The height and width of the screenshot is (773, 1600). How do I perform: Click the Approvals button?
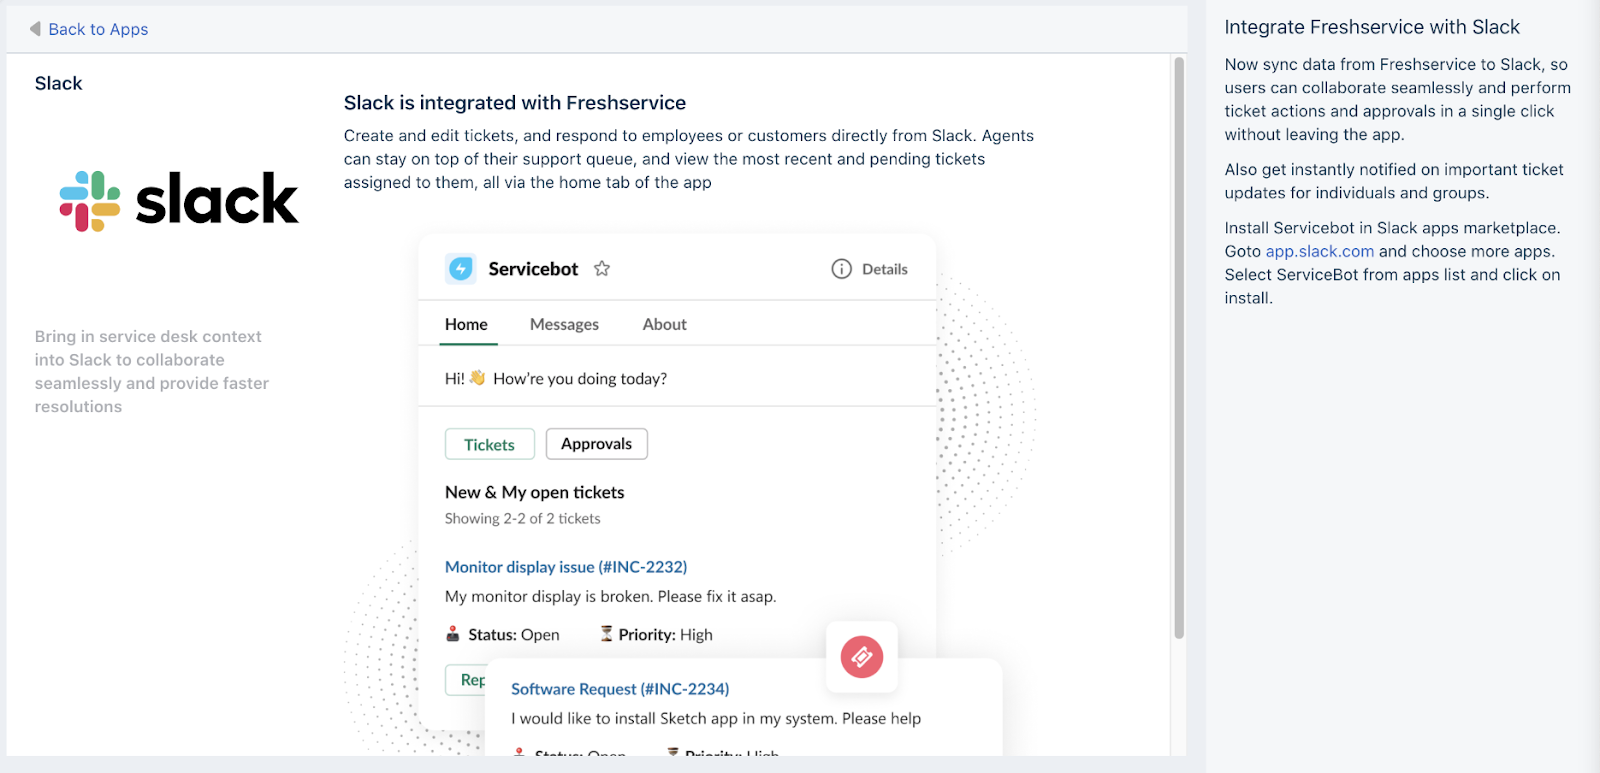click(x=597, y=444)
